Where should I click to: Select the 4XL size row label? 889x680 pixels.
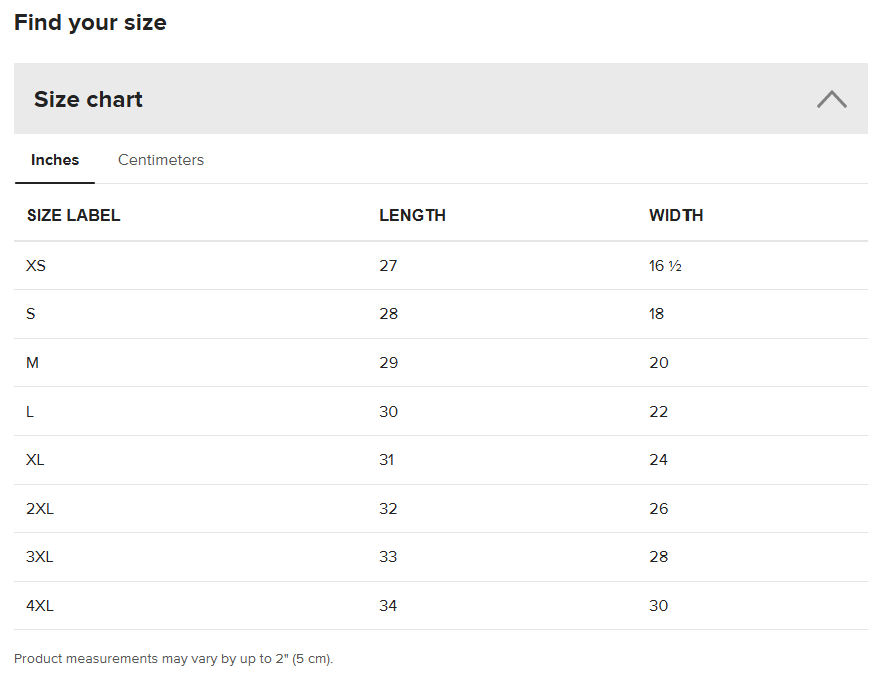tap(40, 605)
